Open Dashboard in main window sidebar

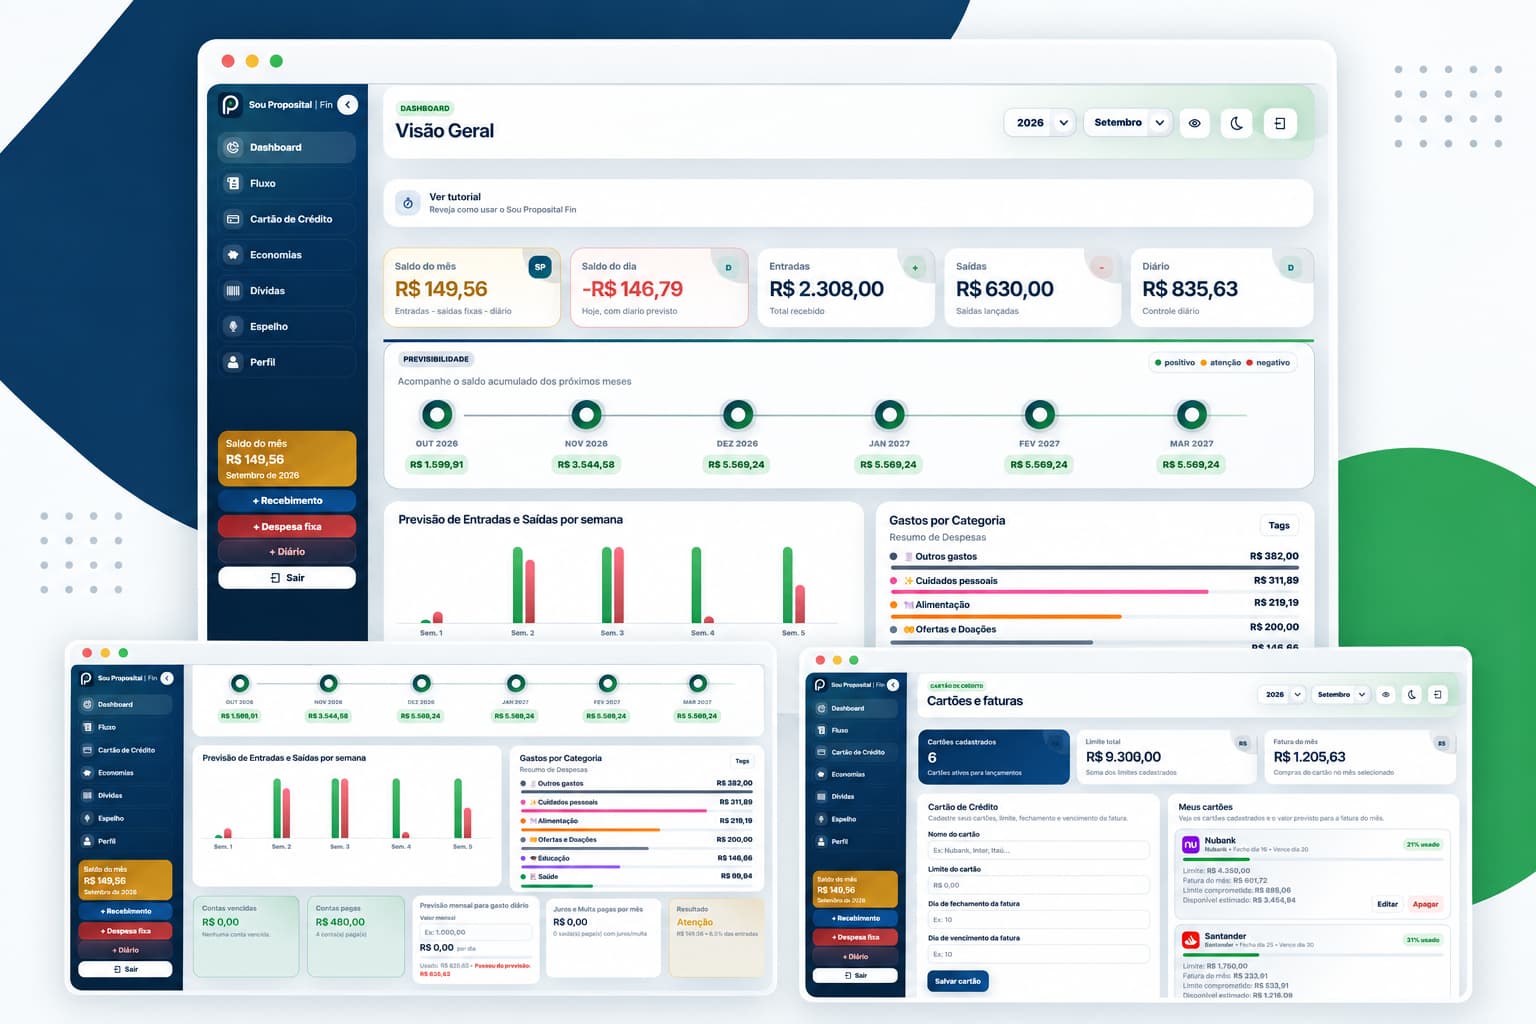(x=286, y=147)
